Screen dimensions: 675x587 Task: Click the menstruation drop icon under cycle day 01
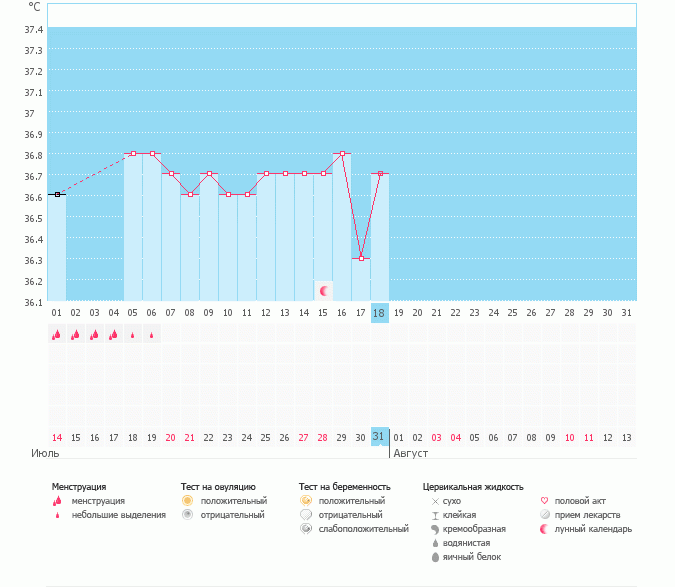tap(56, 335)
